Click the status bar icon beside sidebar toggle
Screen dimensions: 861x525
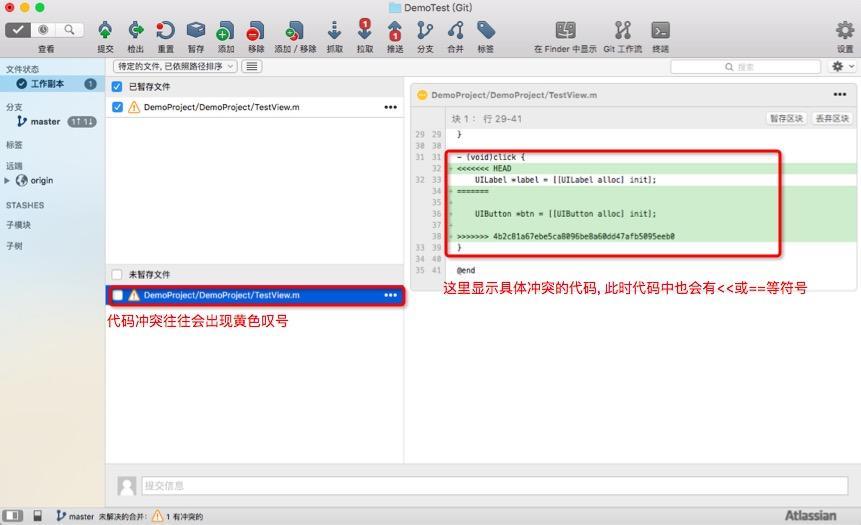point(37,516)
